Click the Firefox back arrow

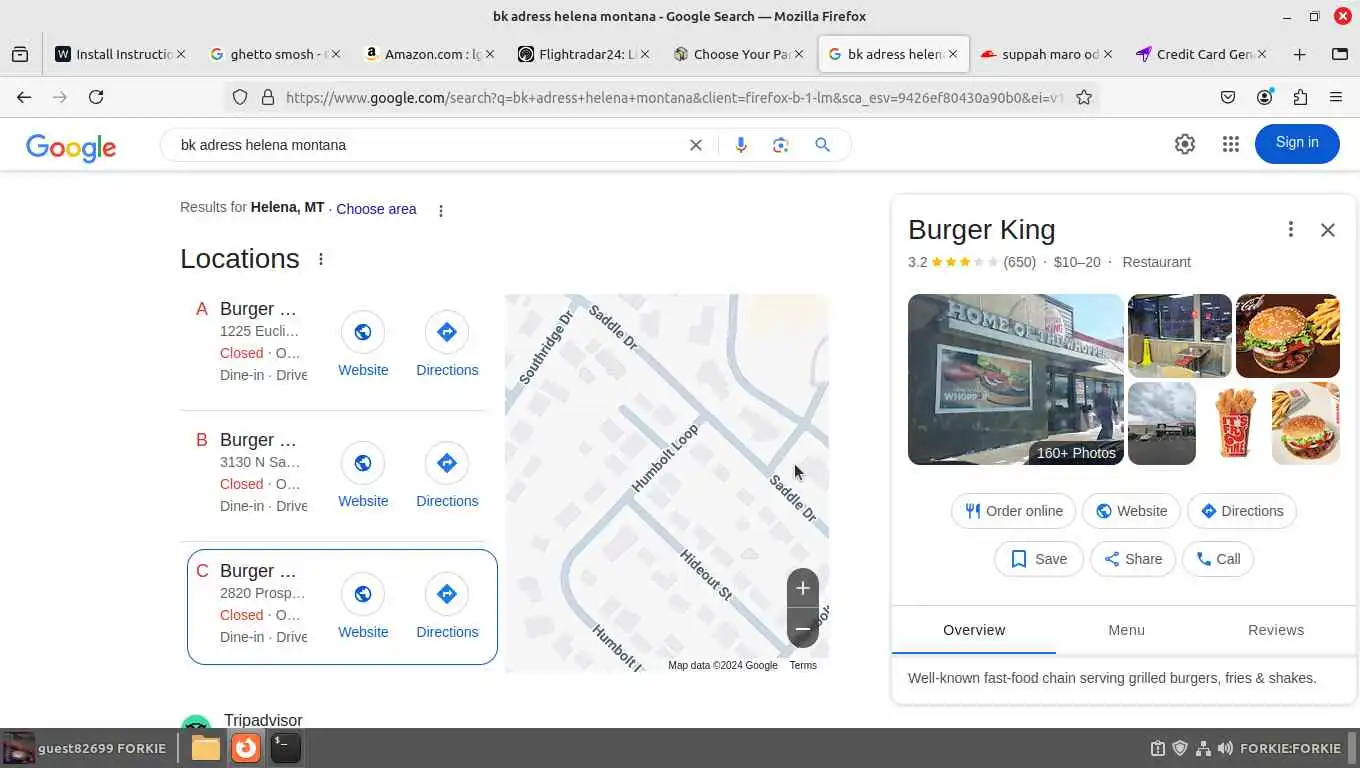coord(24,97)
